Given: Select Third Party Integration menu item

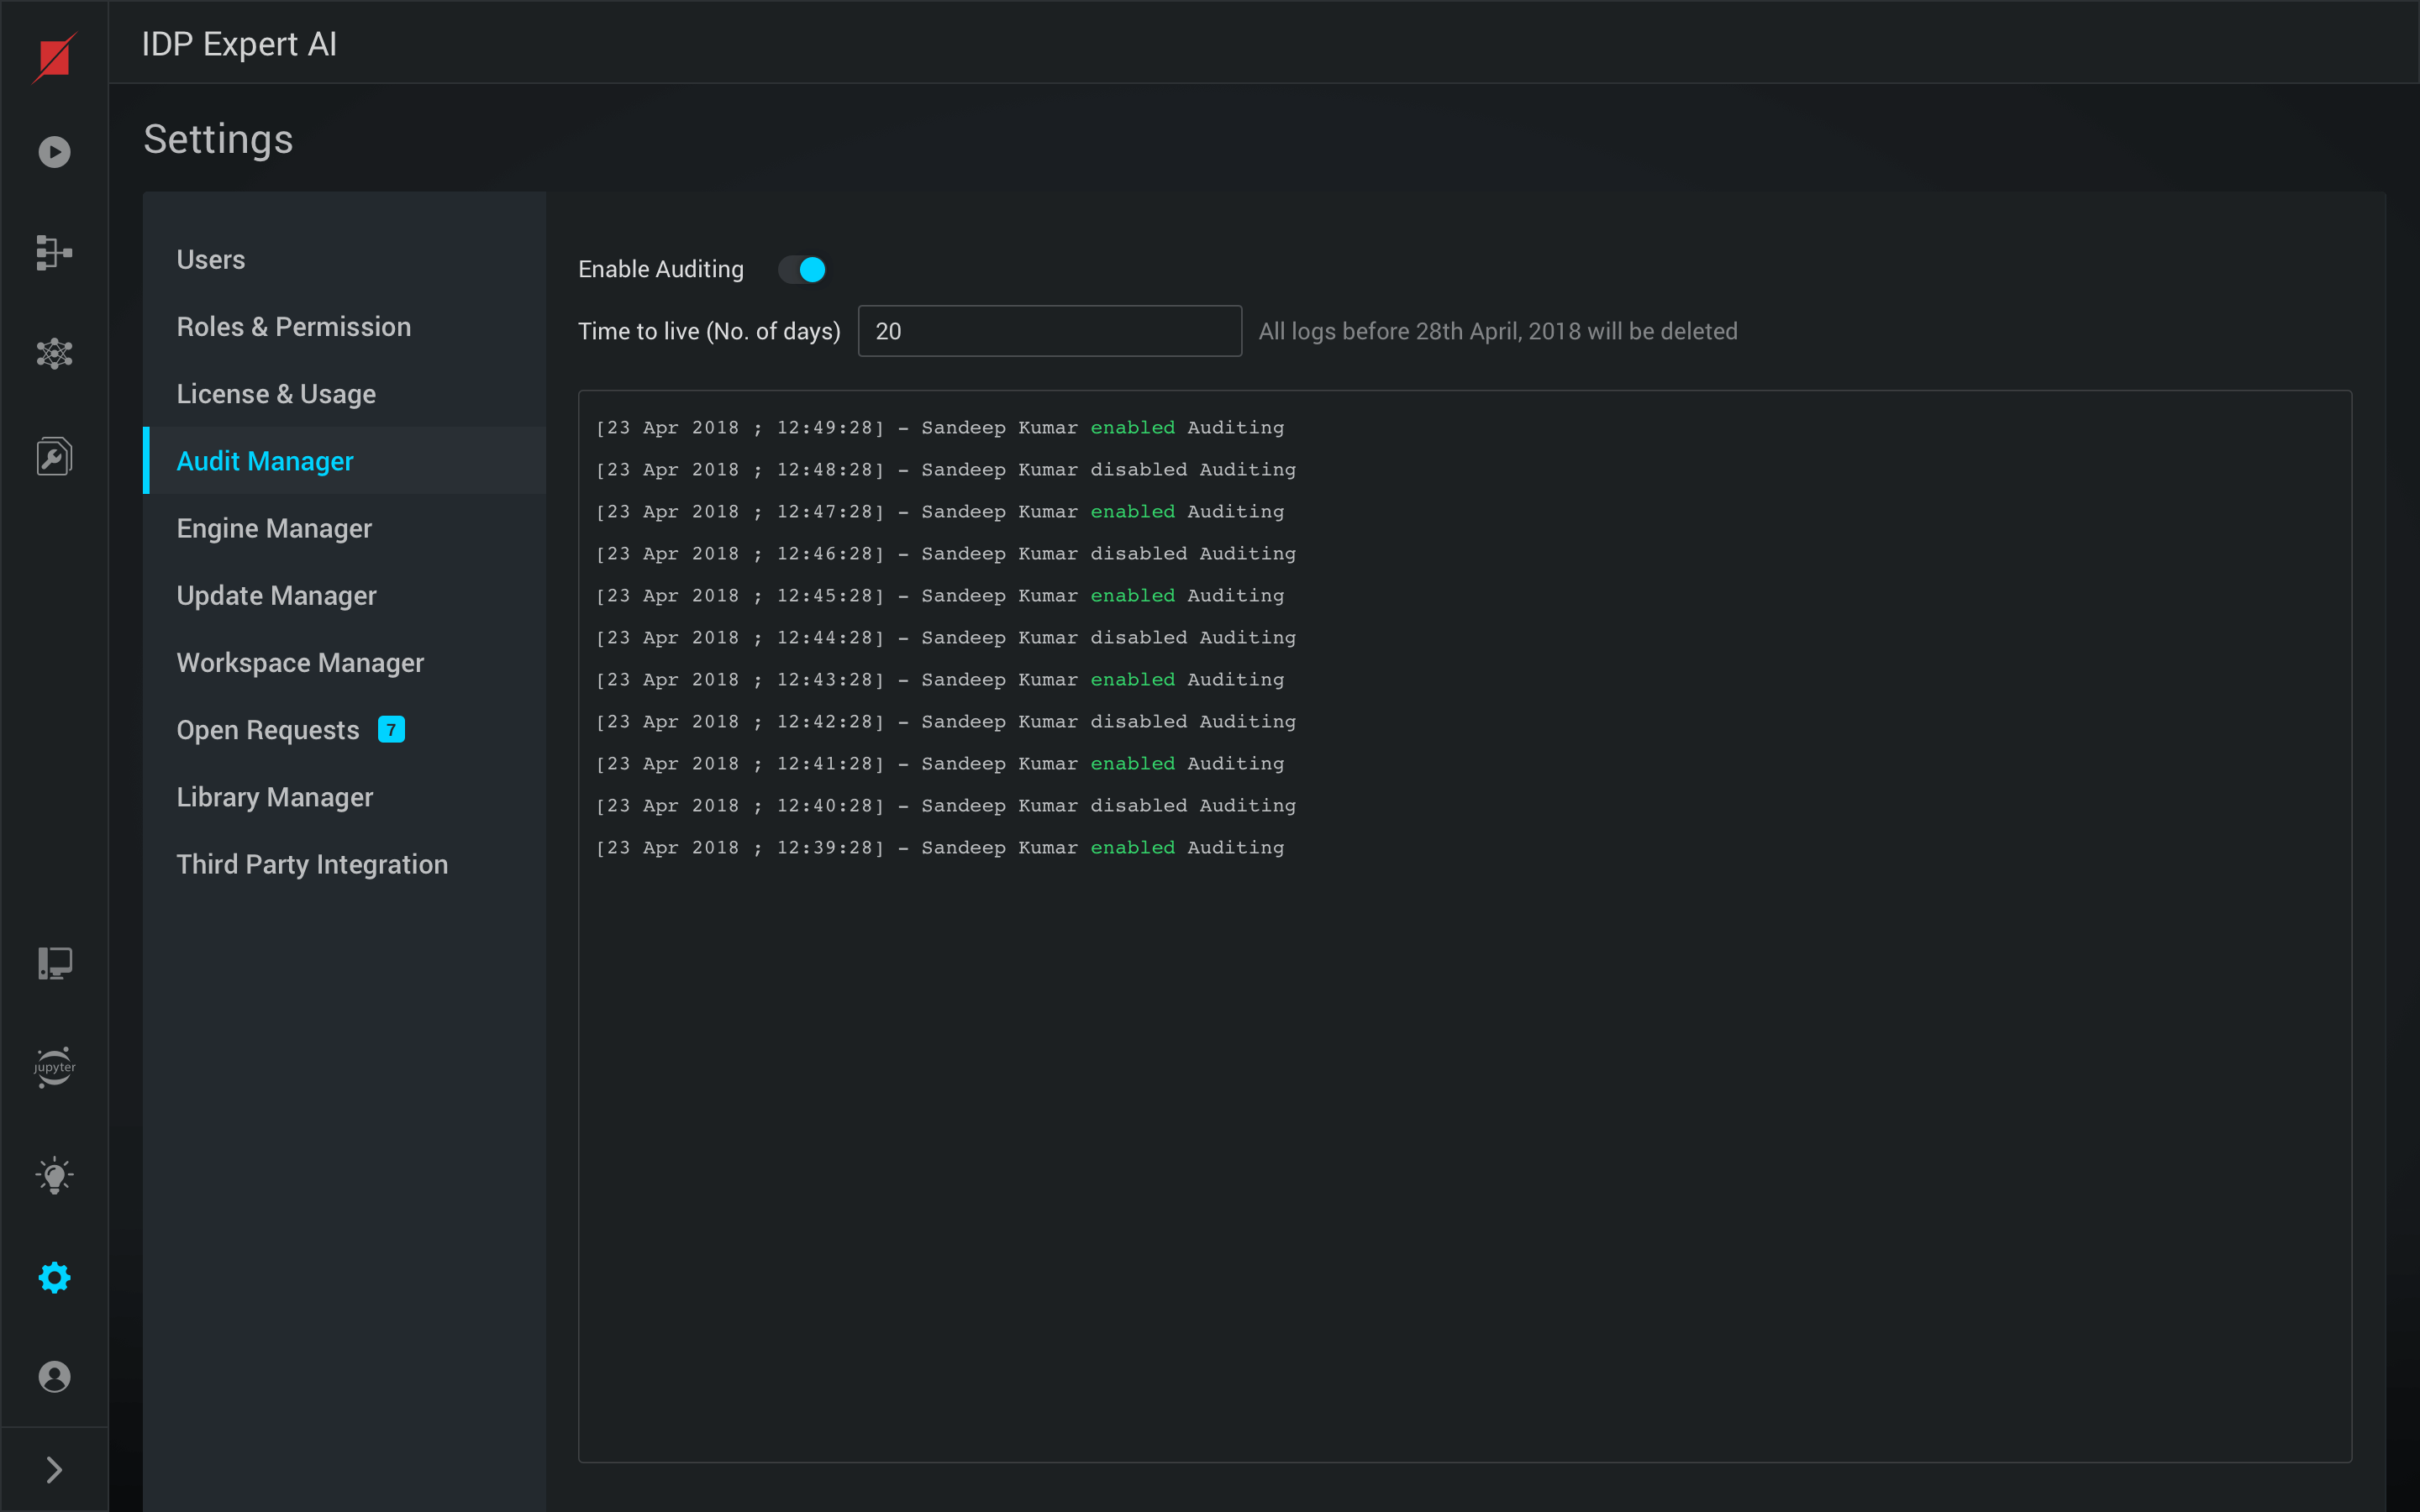Looking at the screenshot, I should tap(312, 864).
